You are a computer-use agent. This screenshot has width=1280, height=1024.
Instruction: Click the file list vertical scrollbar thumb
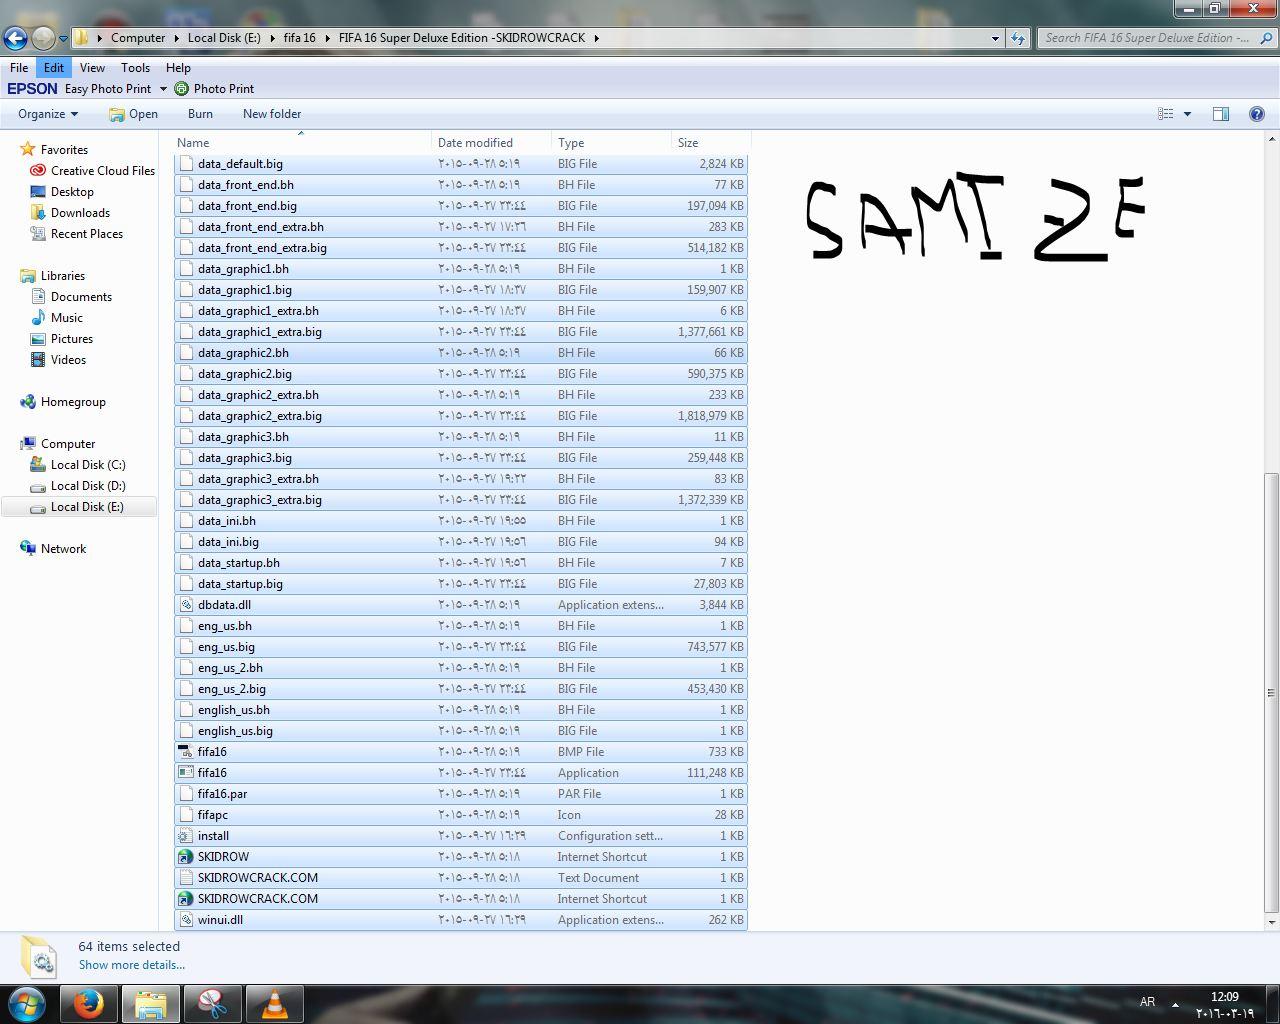pos(1271,692)
